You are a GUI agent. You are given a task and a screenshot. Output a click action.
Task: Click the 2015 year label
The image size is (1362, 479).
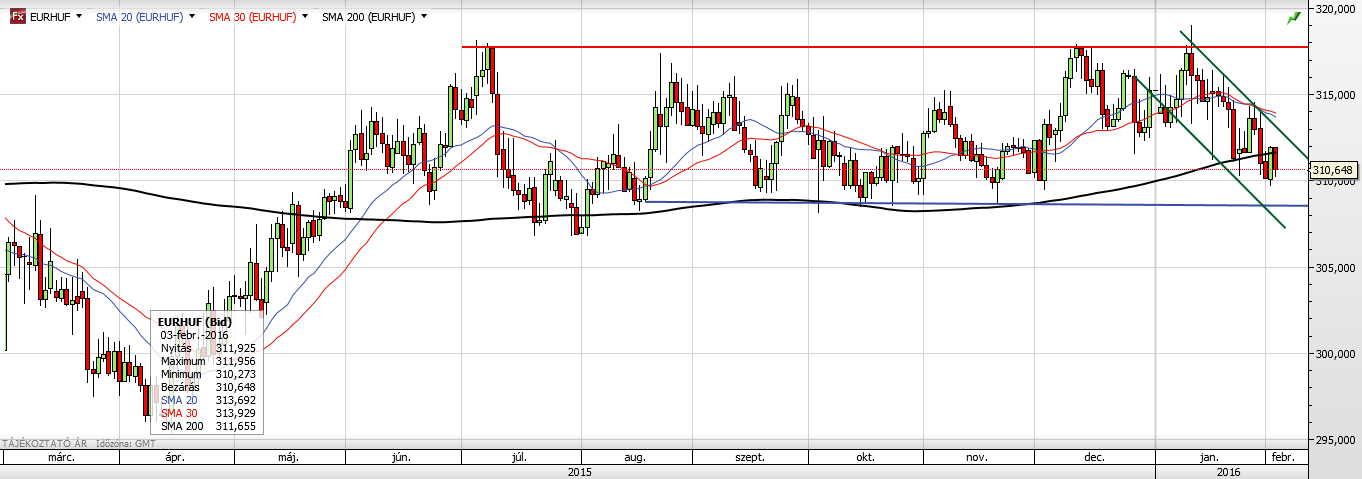[580, 471]
